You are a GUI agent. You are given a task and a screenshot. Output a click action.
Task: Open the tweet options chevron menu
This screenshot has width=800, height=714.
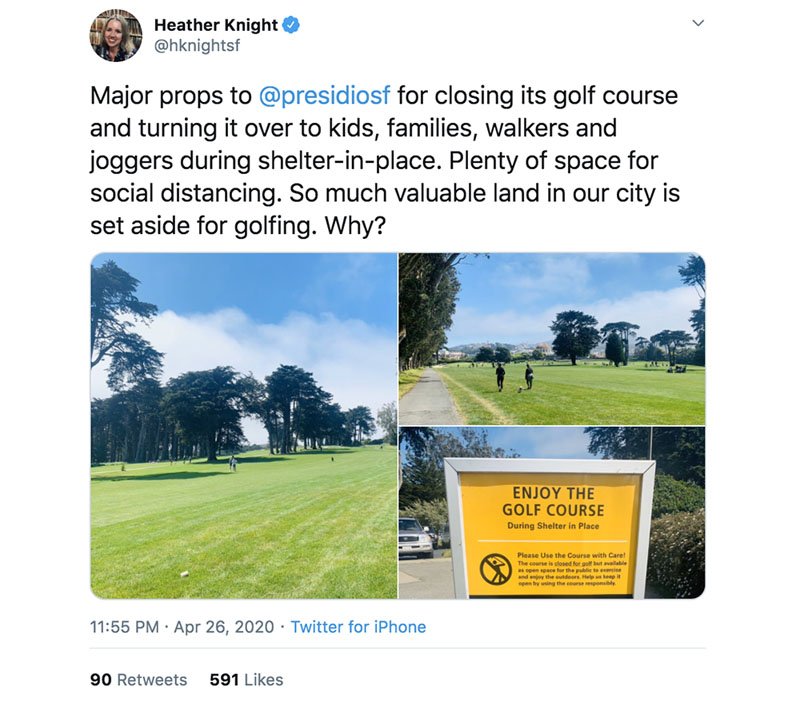click(x=698, y=24)
